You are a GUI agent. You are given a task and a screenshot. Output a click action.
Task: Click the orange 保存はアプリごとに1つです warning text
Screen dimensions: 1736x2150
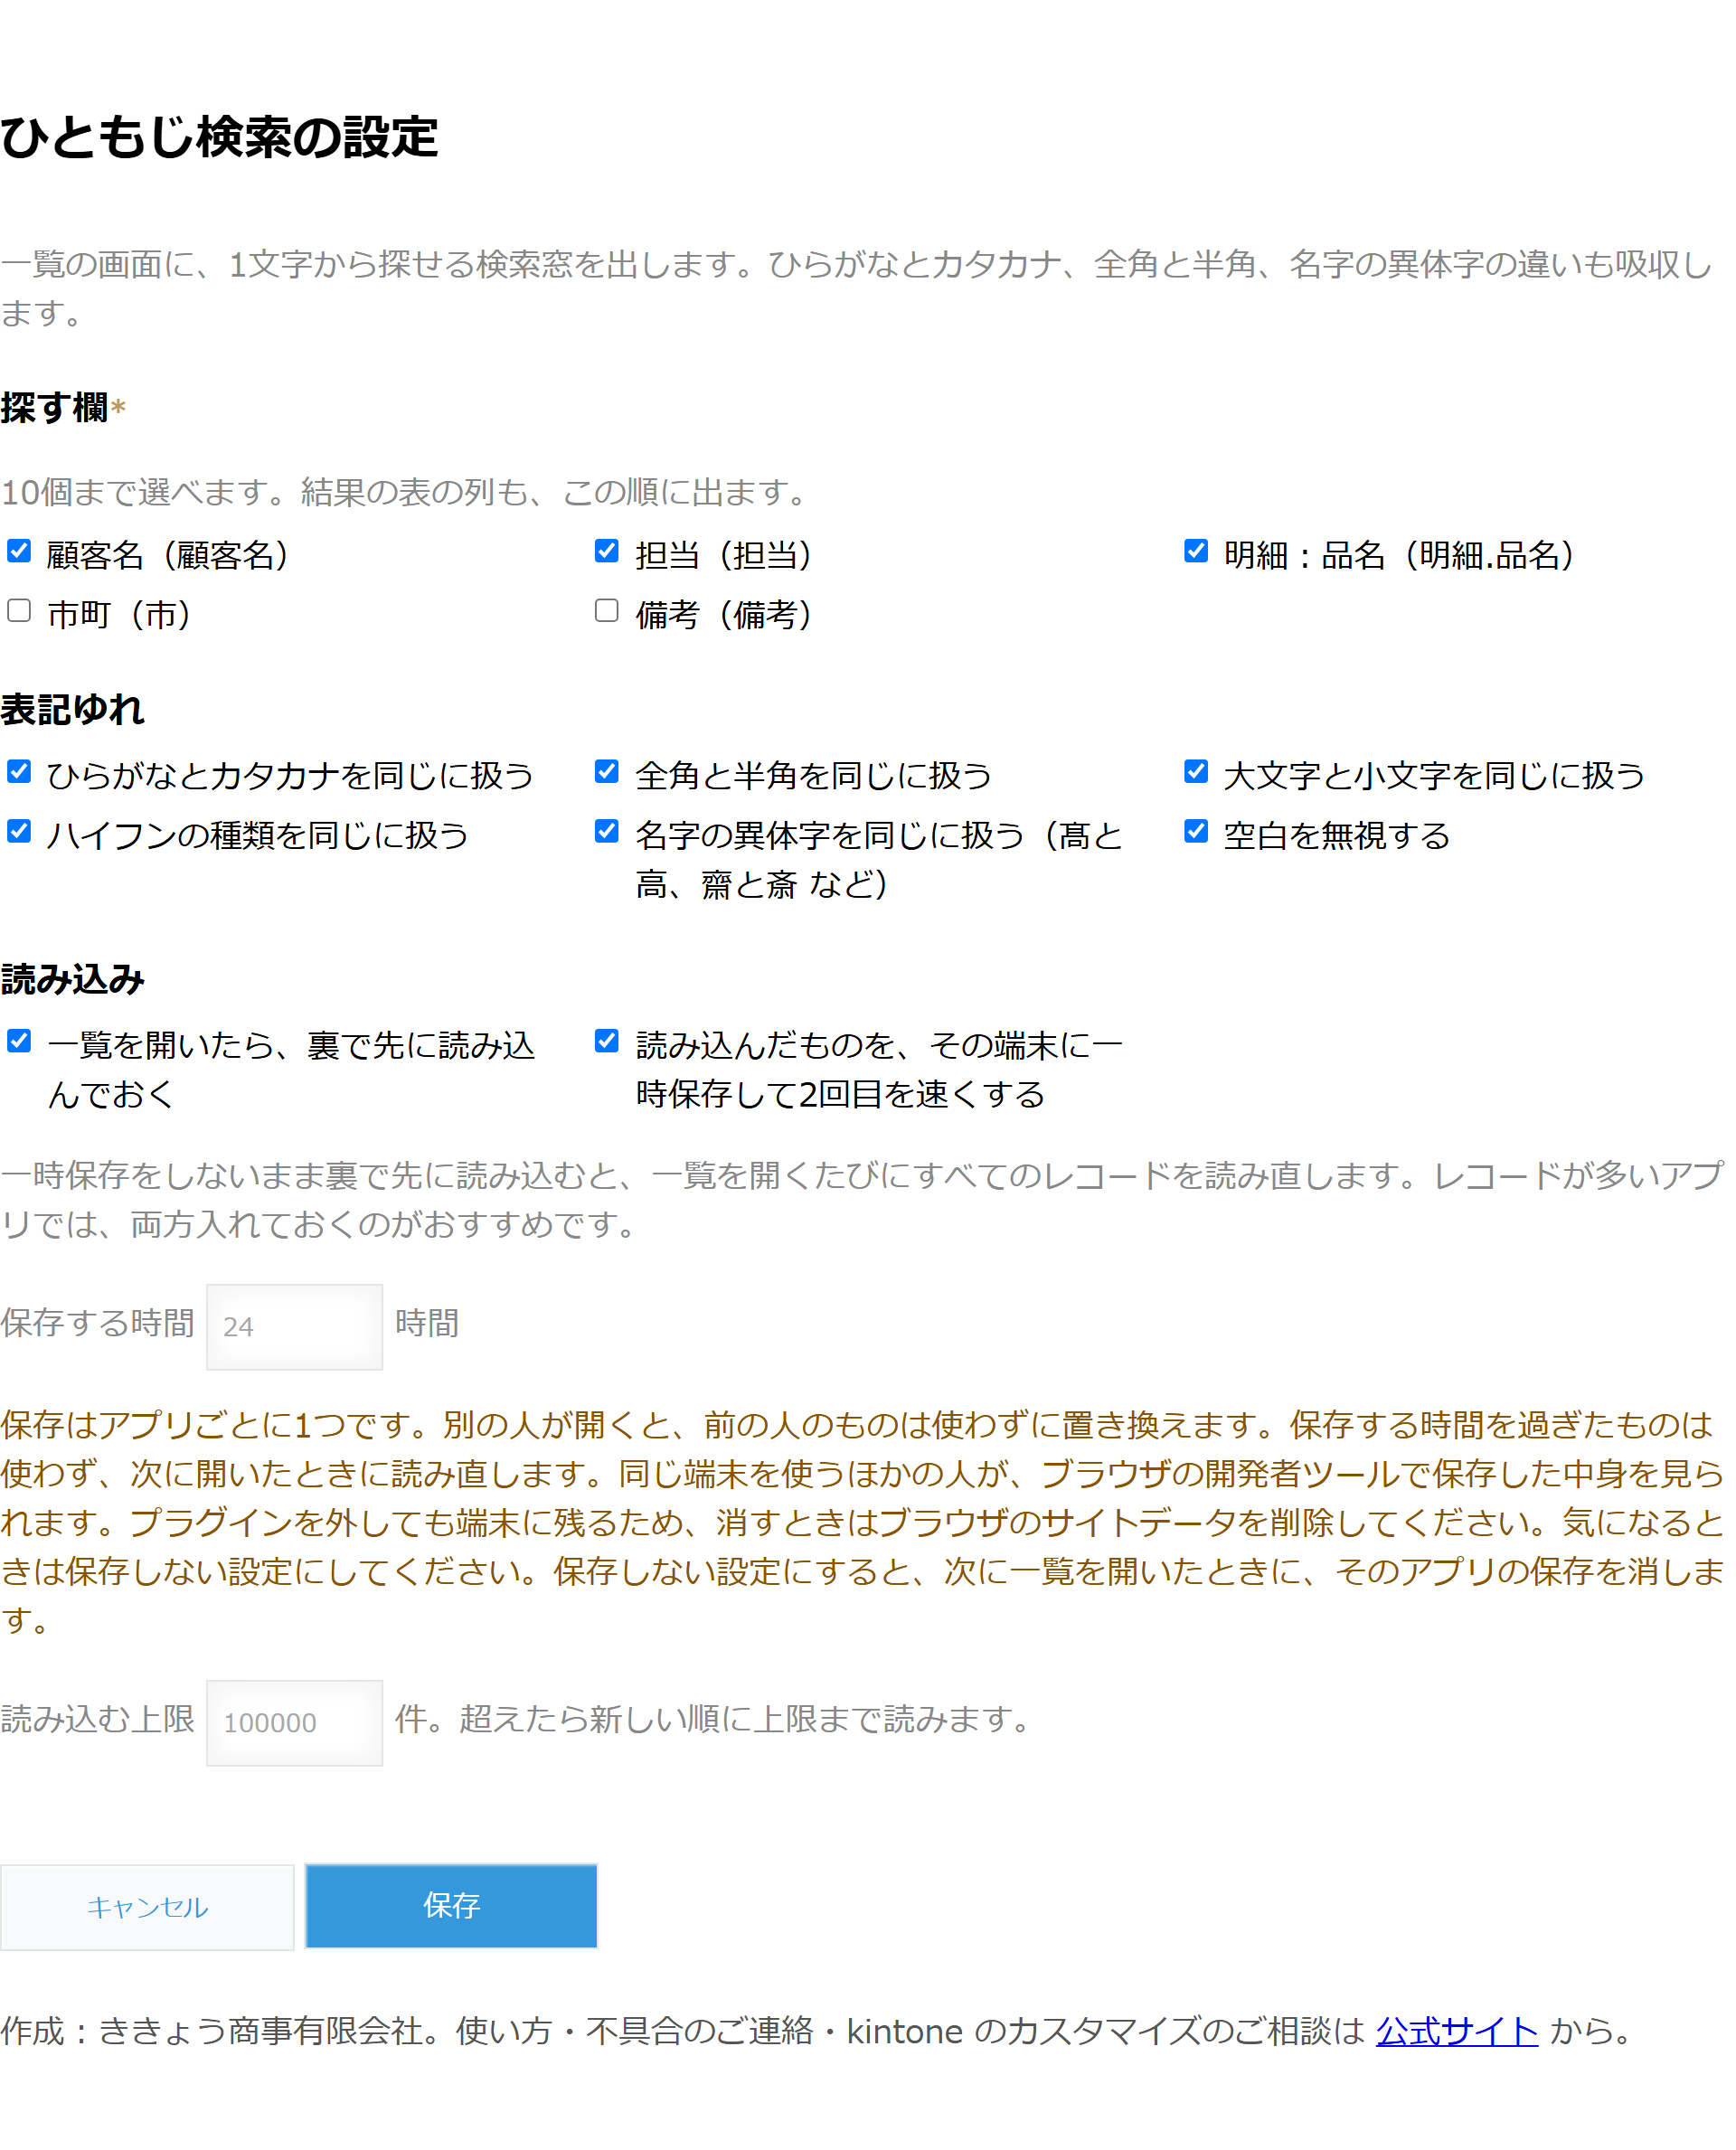point(862,1523)
